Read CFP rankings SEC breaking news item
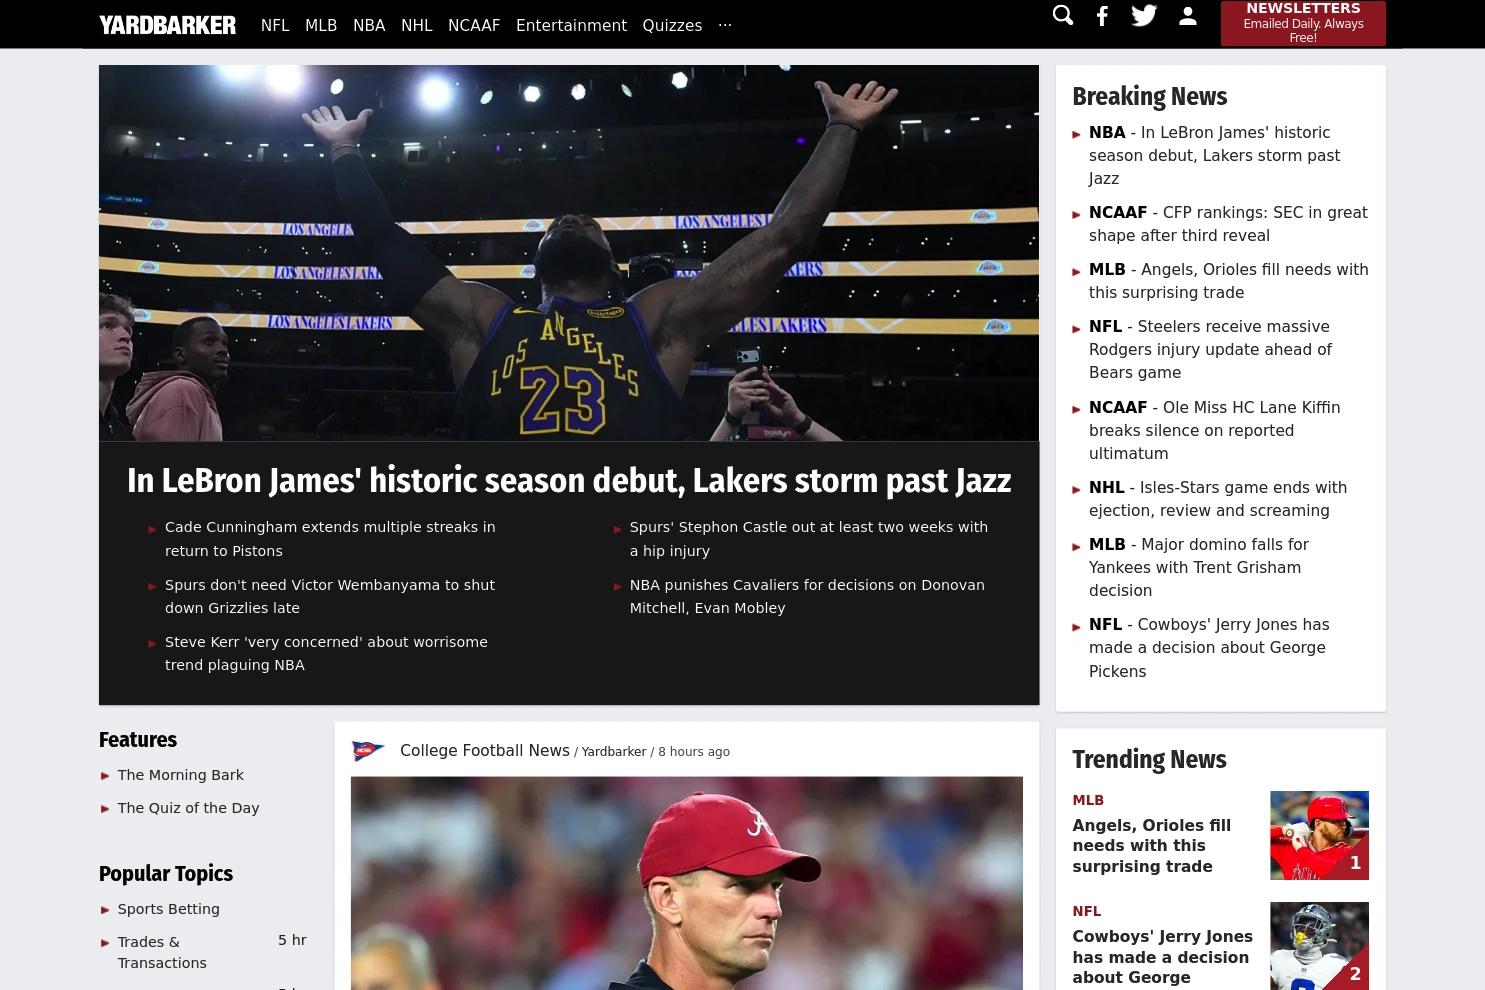This screenshot has height=990, width=1485. pos(1228,224)
